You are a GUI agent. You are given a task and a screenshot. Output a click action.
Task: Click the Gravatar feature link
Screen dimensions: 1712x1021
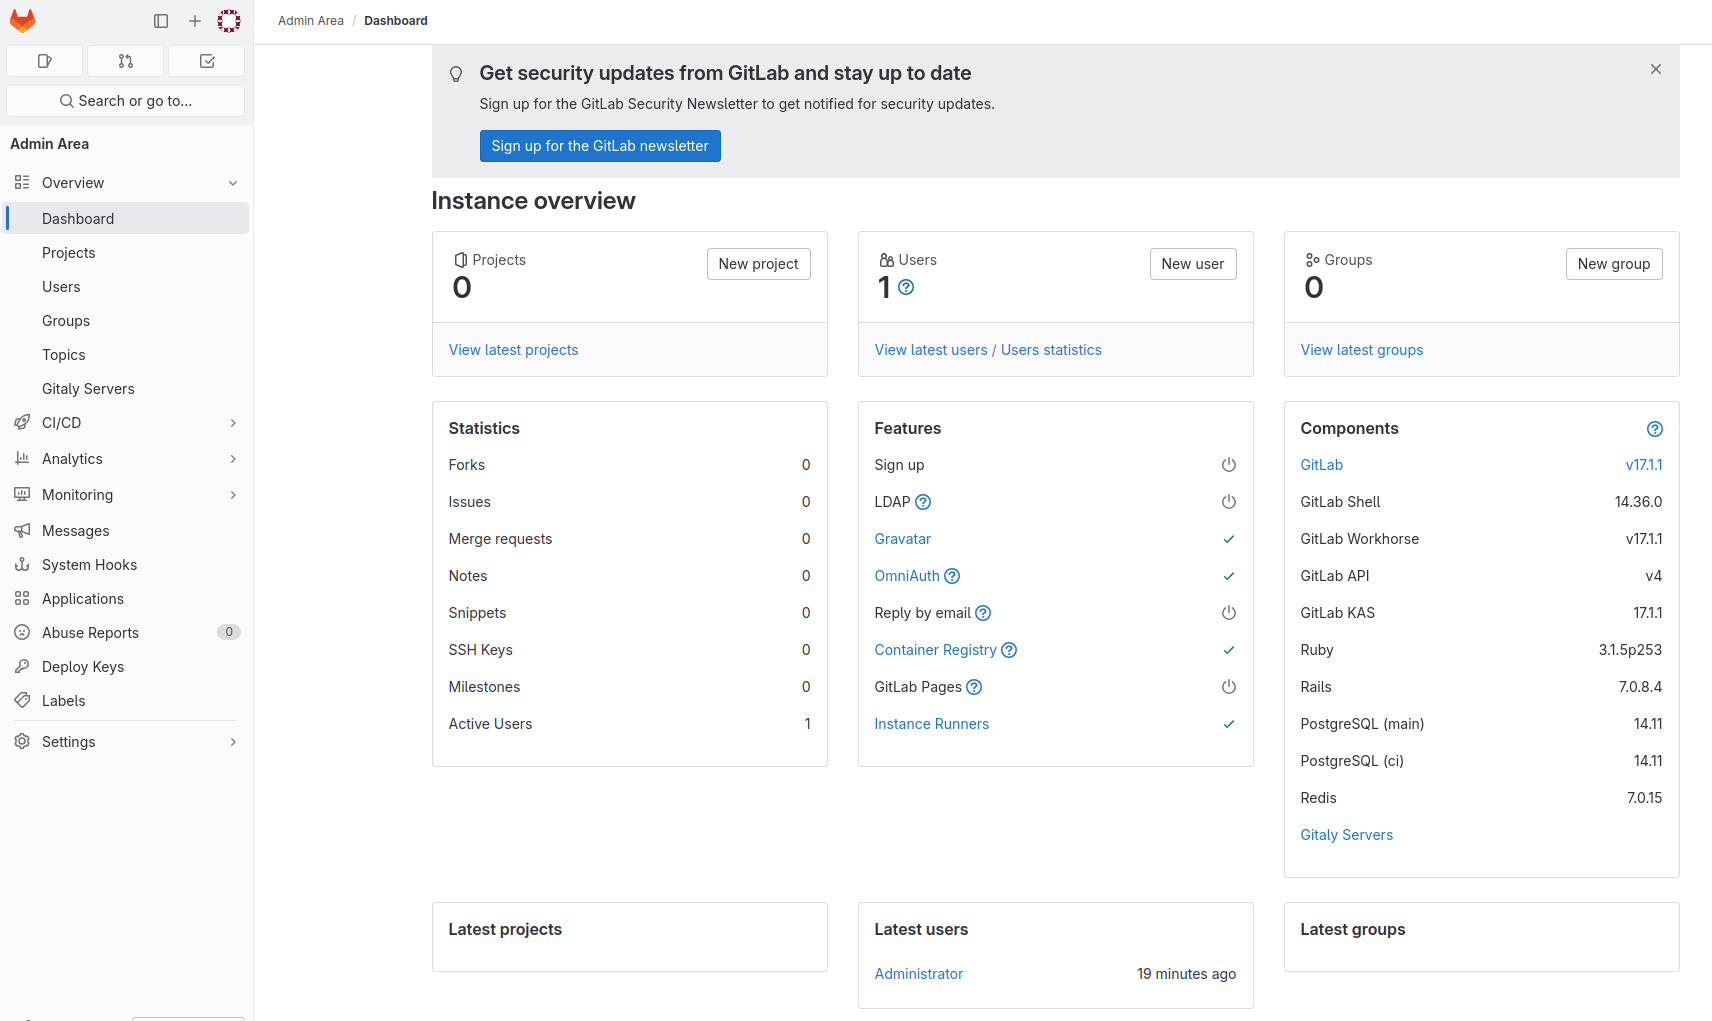903,539
